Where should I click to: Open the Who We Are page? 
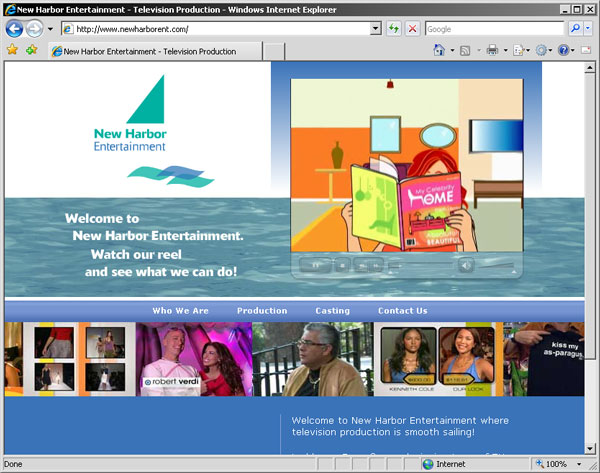click(181, 311)
